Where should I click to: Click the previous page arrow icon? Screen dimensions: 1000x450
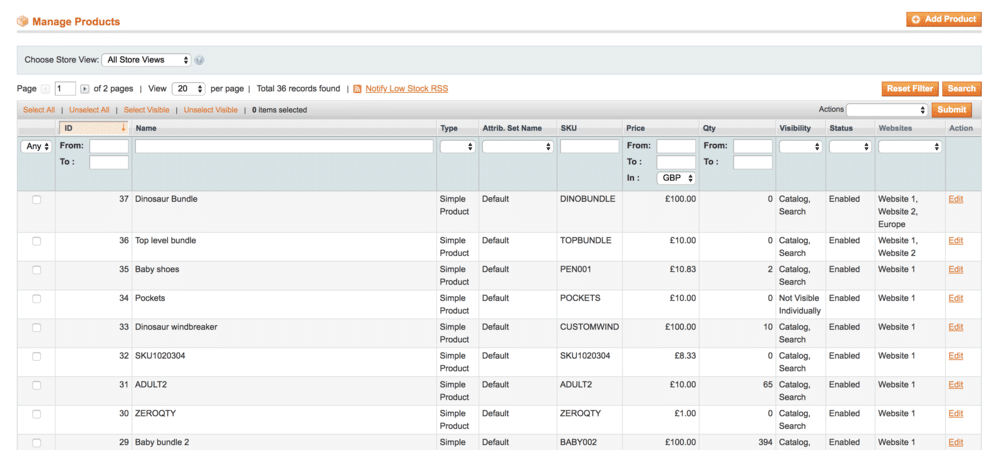click(46, 89)
